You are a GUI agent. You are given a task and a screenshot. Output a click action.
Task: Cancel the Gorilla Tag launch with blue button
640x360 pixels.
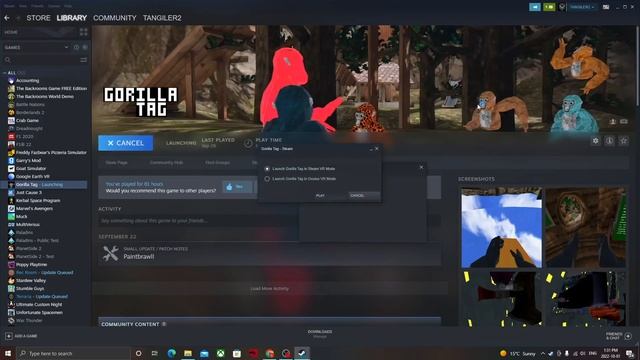tap(126, 143)
